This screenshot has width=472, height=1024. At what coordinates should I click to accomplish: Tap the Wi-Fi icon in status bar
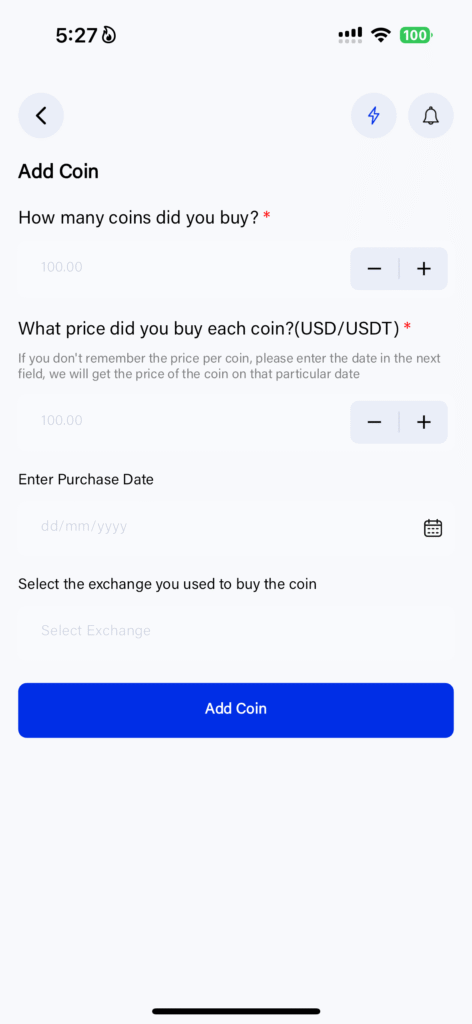click(380, 35)
